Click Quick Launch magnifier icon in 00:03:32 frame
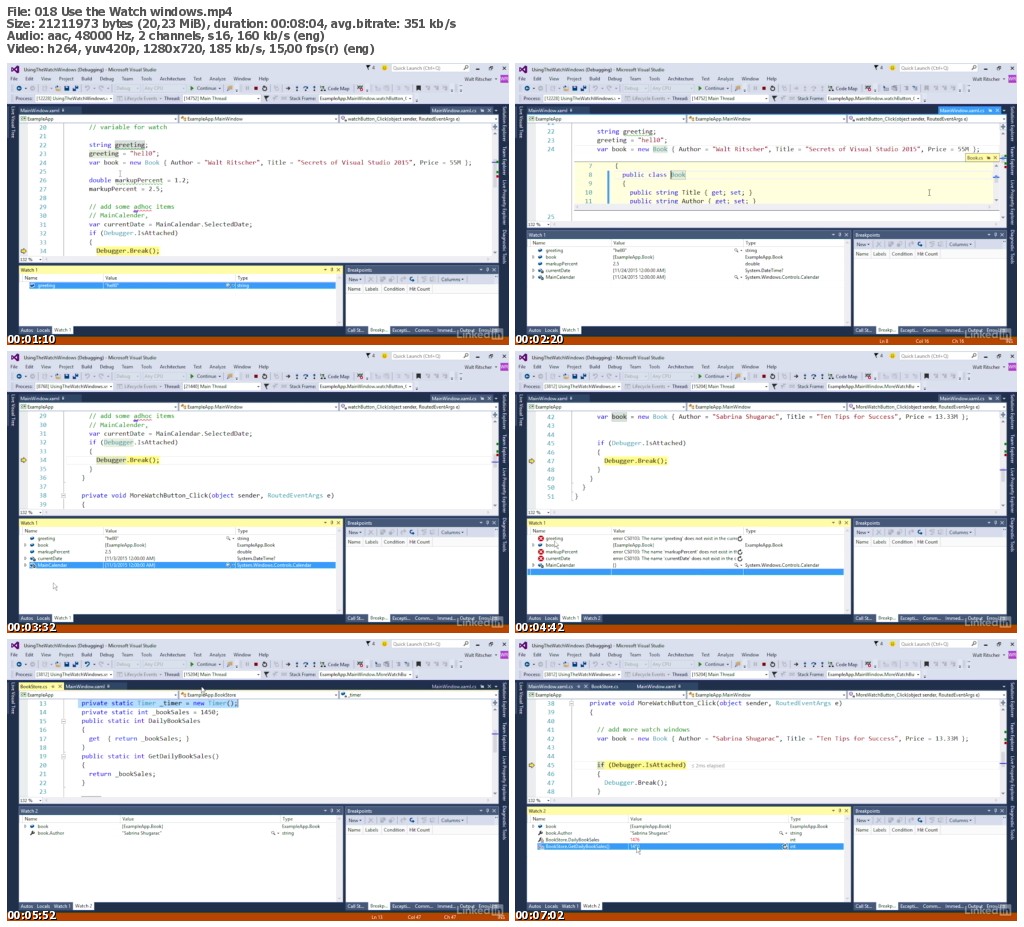Screen dimensions: 1024x927 point(466,355)
